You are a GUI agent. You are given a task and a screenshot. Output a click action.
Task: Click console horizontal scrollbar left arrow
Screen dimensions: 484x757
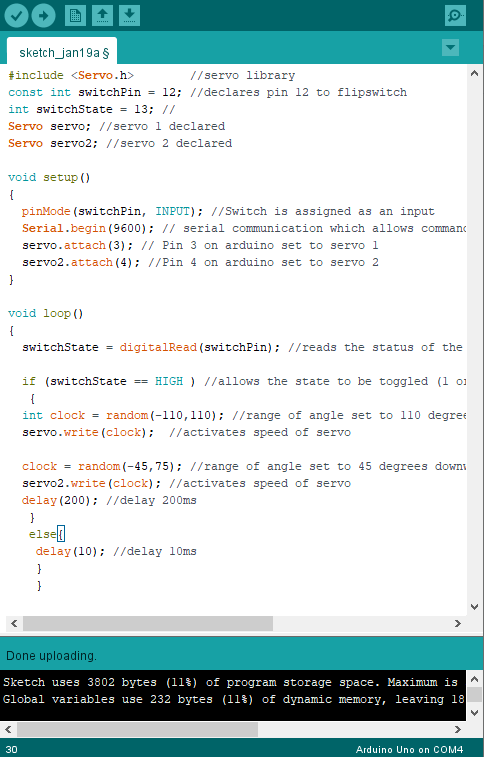pos(8,729)
